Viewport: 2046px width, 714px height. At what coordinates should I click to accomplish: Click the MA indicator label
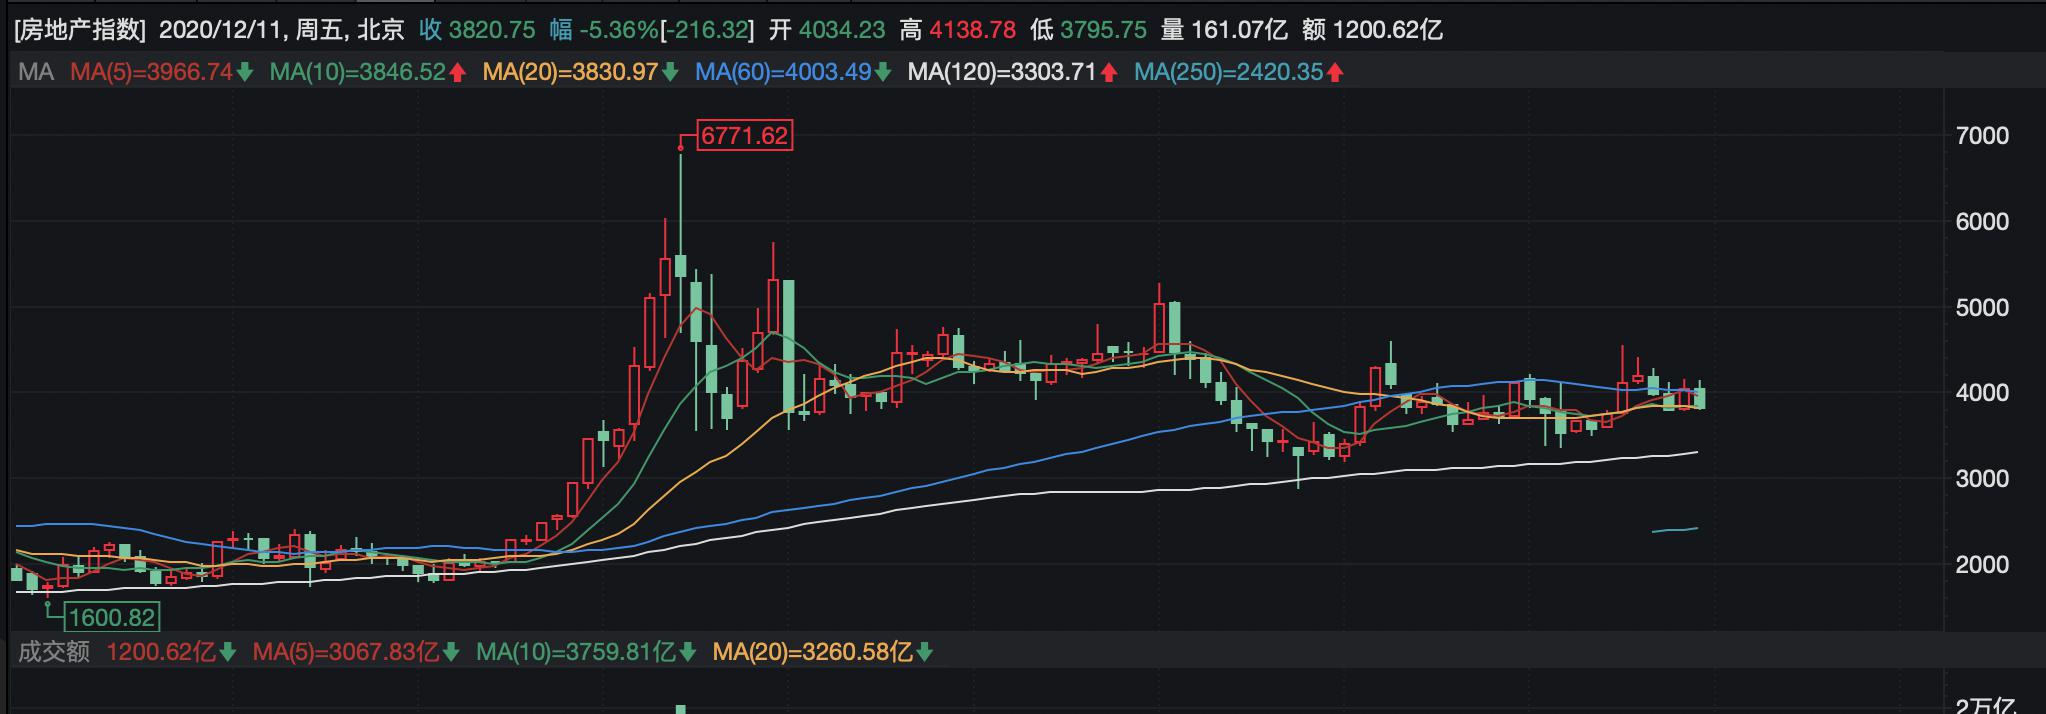(x=36, y=72)
